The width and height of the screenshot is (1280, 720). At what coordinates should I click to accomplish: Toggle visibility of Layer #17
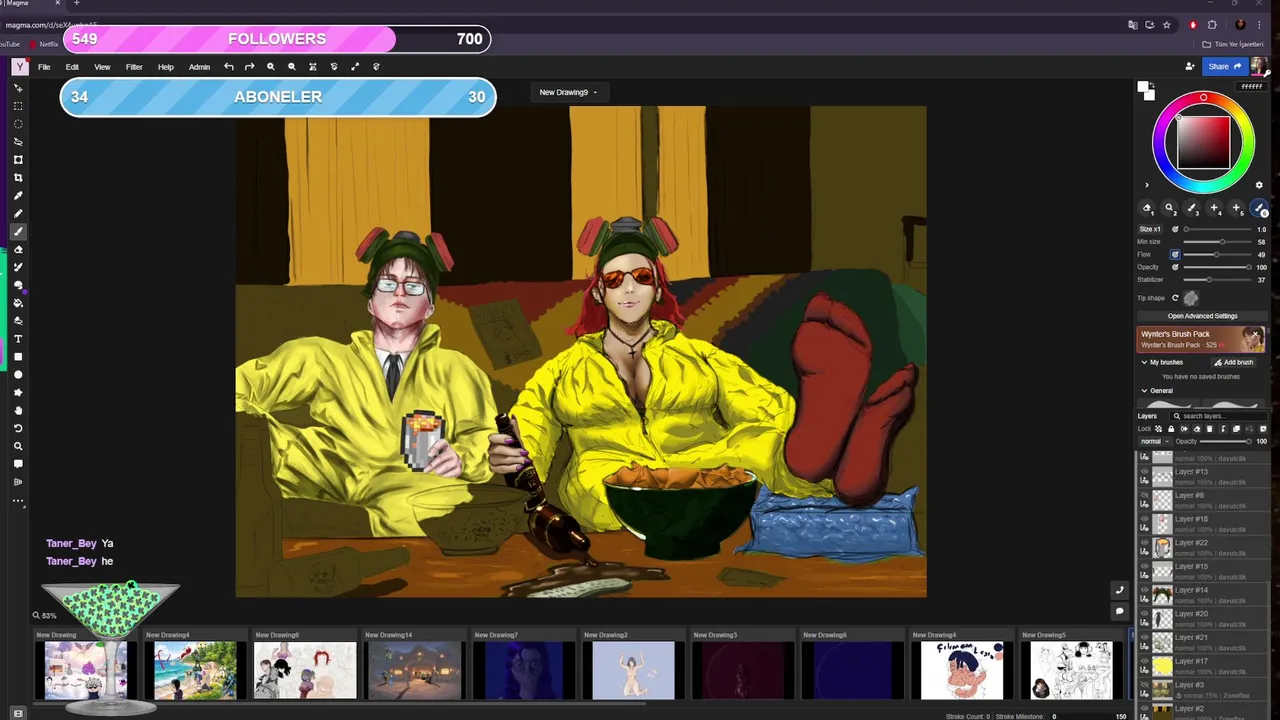click(1145, 661)
